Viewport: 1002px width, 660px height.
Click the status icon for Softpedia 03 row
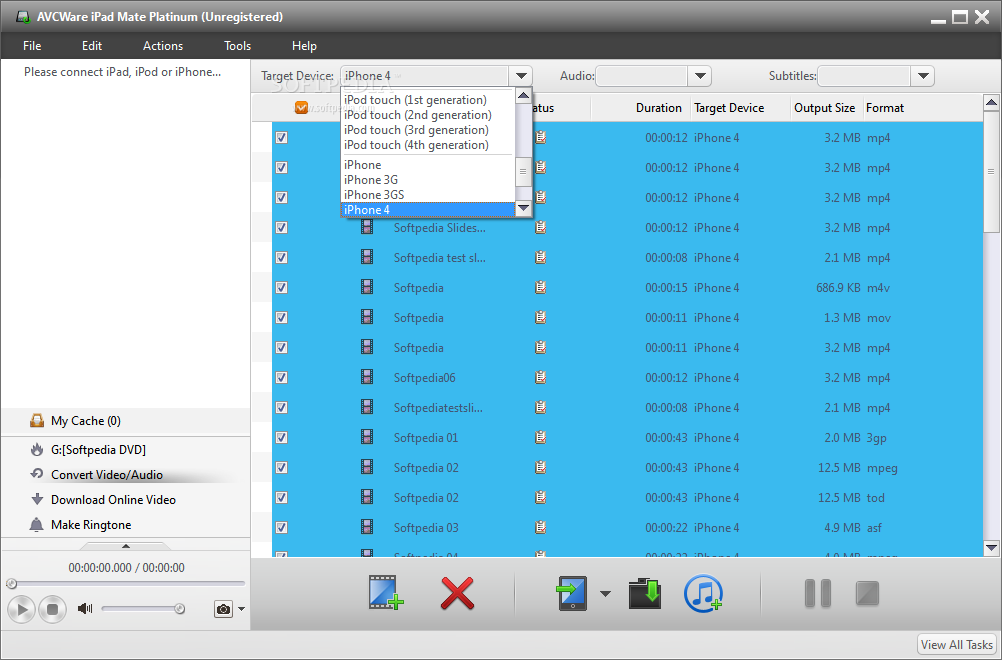[541, 528]
